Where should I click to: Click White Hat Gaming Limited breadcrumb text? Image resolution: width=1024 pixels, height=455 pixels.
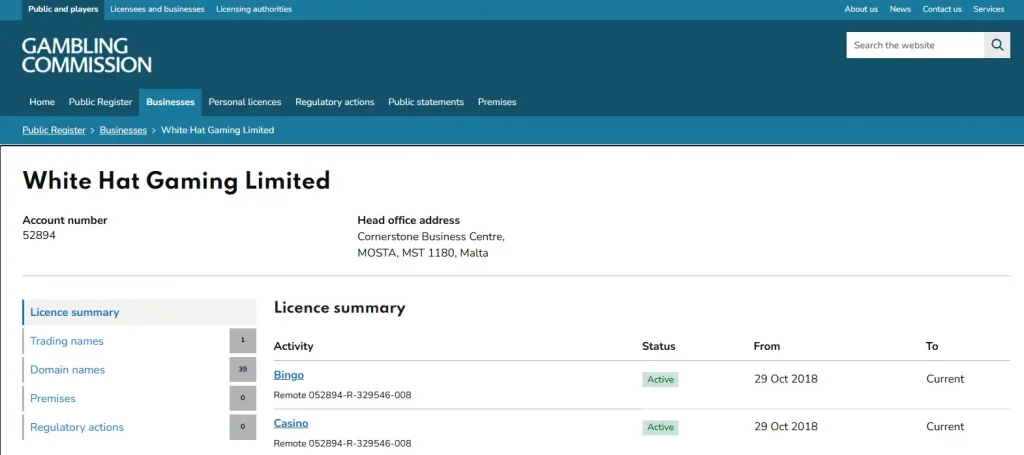pyautogui.click(x=217, y=130)
